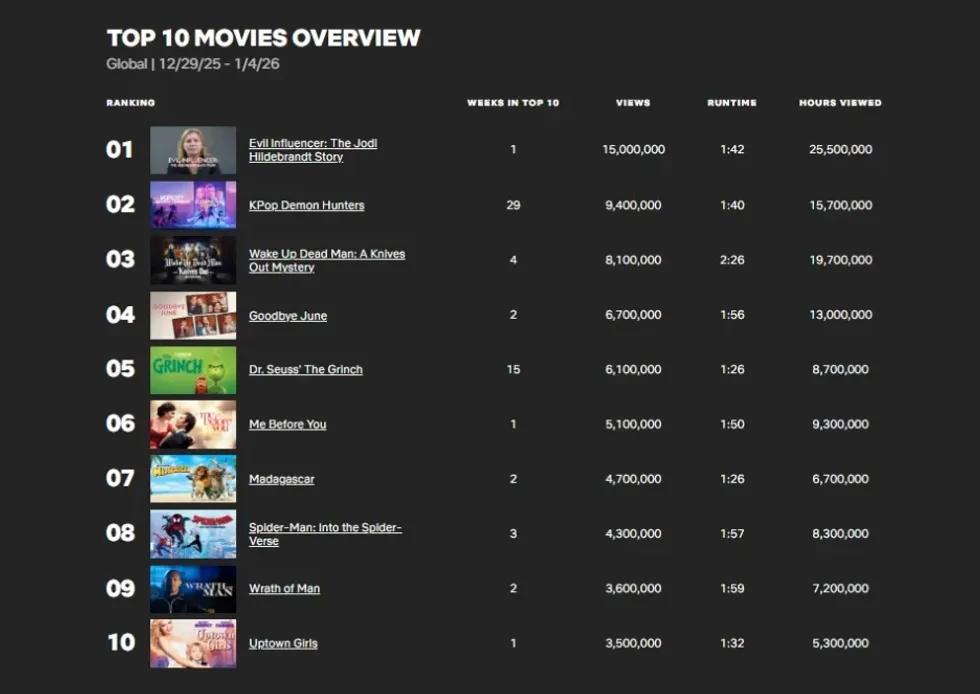Open the Spider-Verse poster thumbnail
980x694 pixels.
[x=193, y=534]
